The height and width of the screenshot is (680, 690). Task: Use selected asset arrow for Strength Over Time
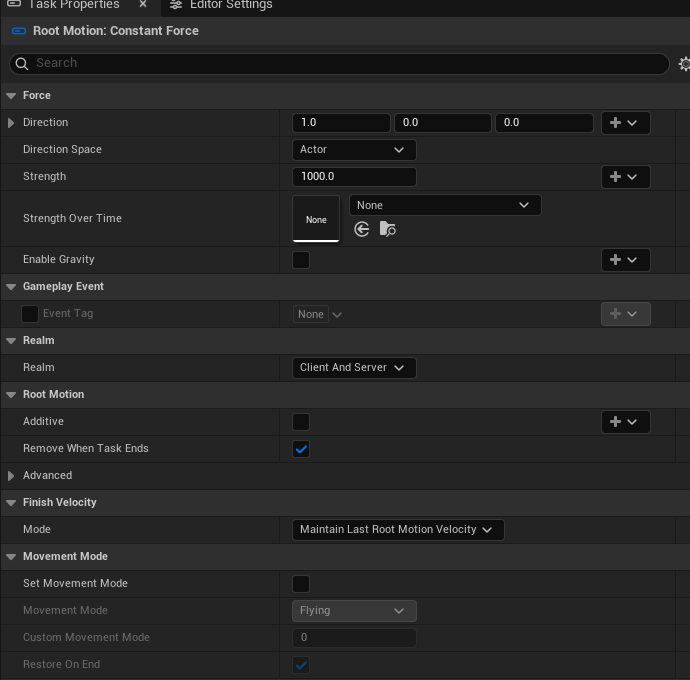362,229
